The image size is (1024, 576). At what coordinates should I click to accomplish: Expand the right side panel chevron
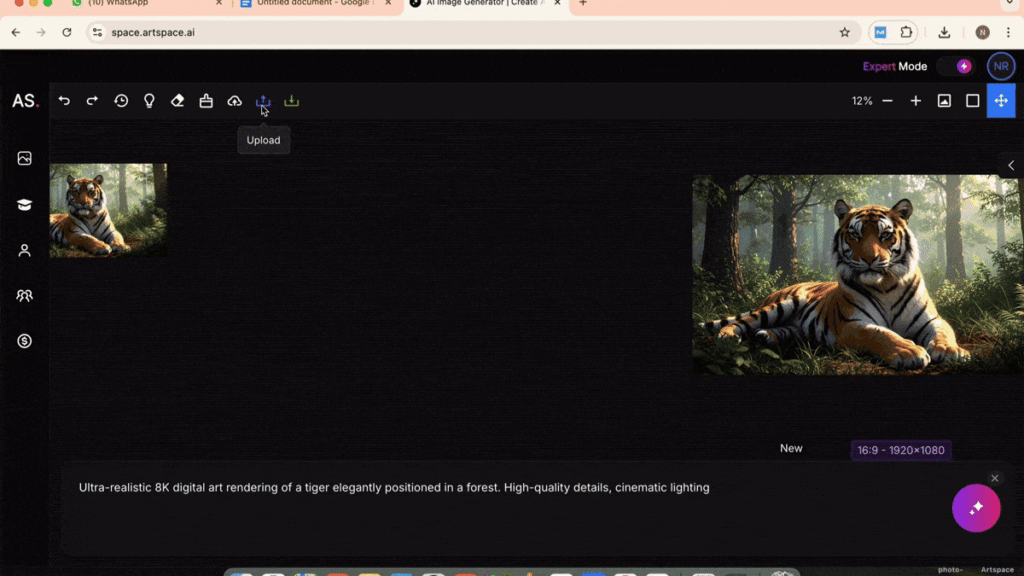click(x=1011, y=165)
